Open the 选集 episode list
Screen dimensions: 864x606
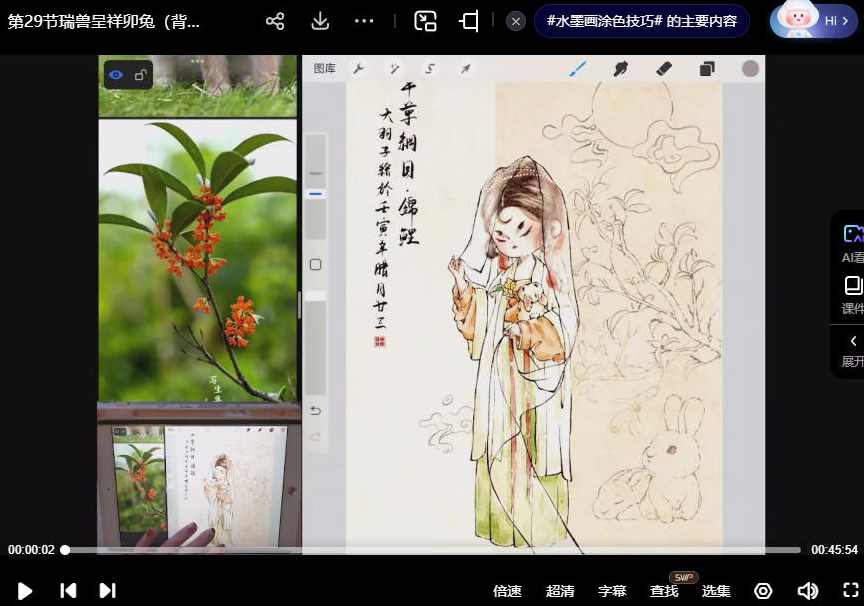pyautogui.click(x=716, y=590)
